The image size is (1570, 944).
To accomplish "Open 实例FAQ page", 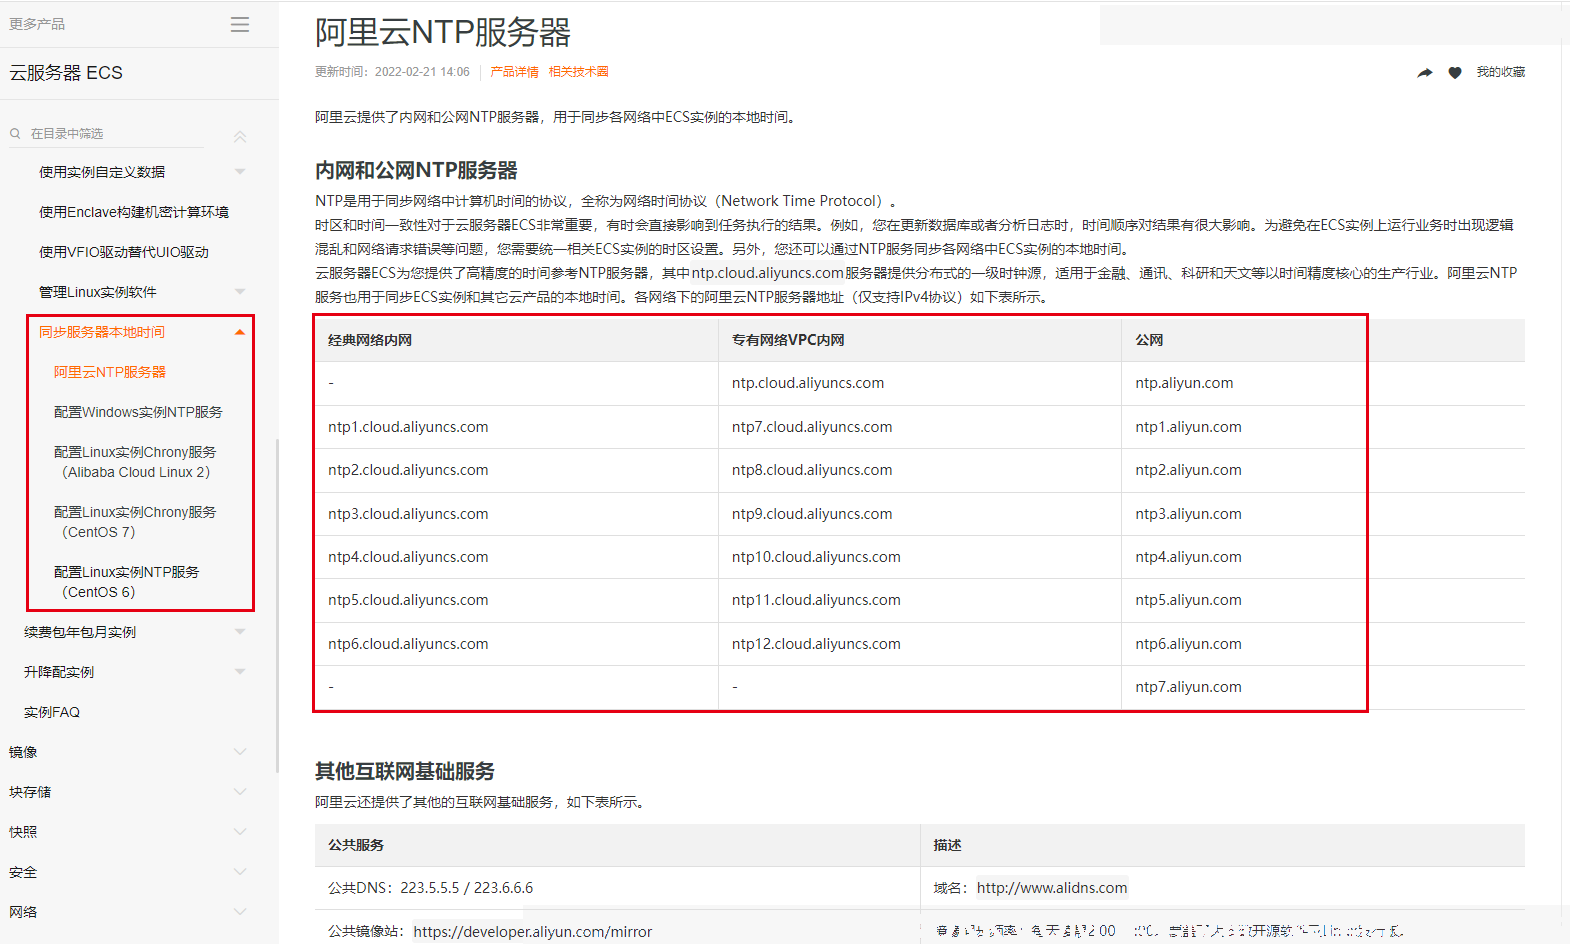I will (x=52, y=712).
